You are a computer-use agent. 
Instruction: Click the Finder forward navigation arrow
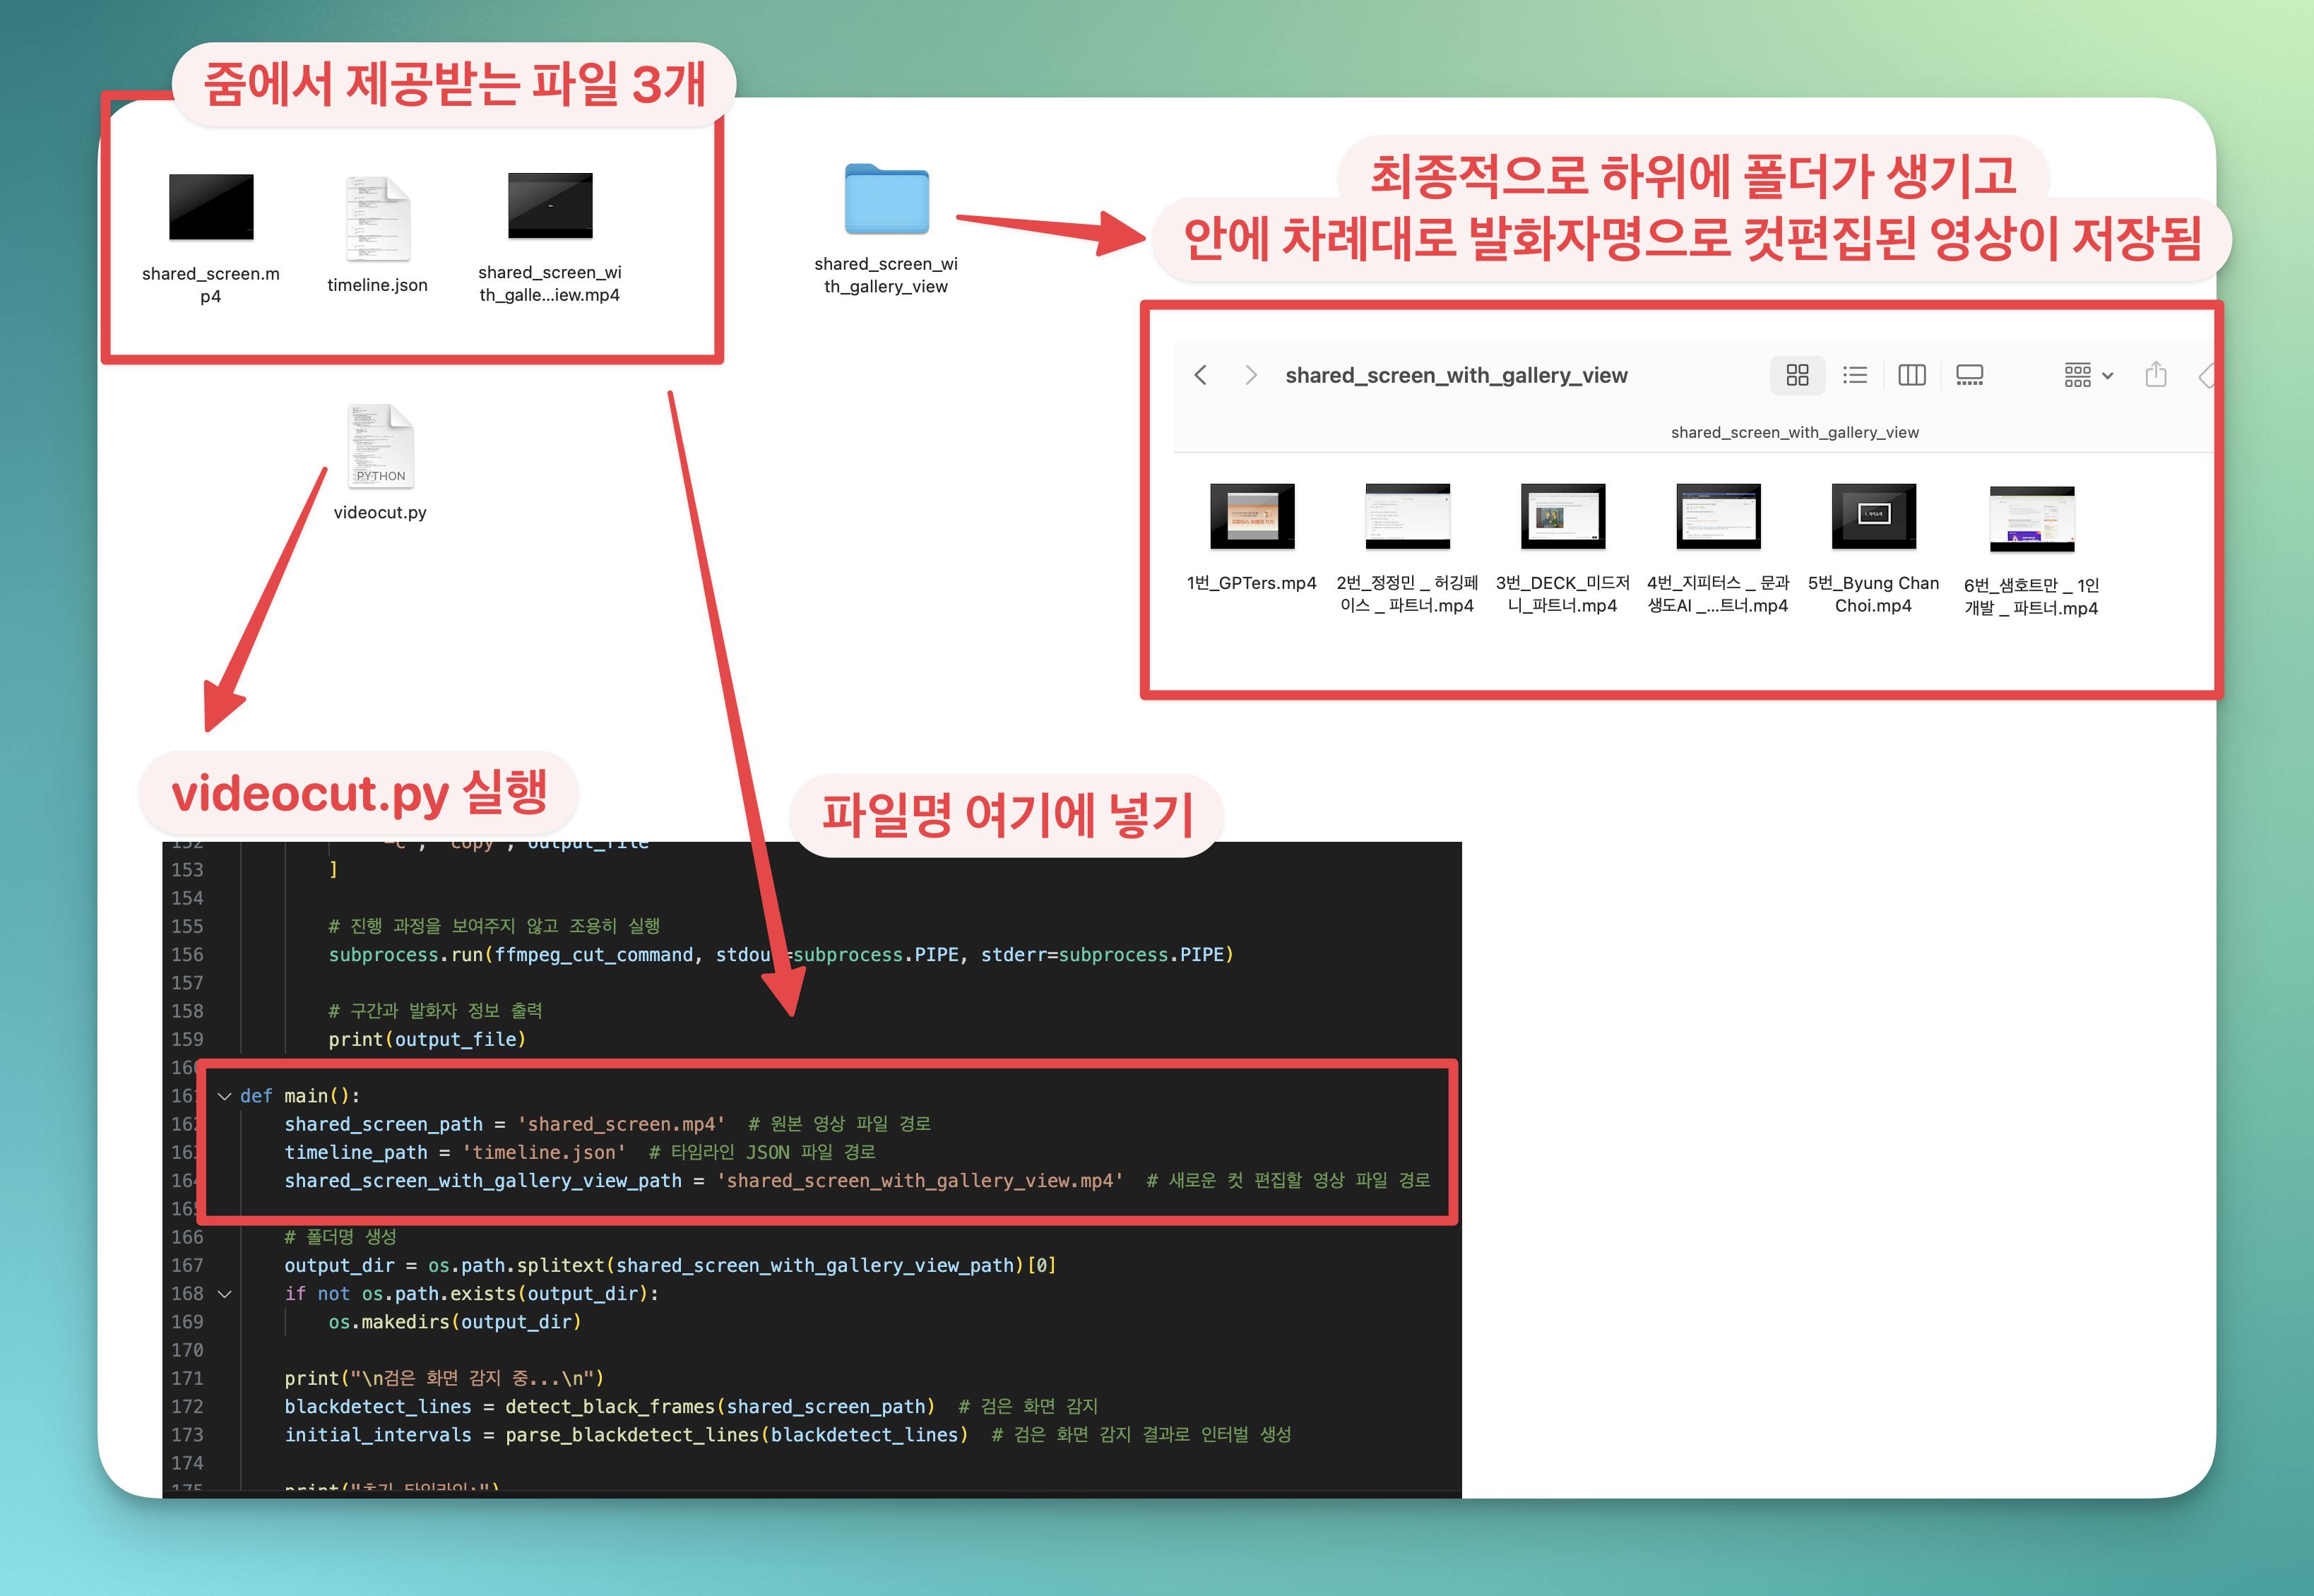click(1250, 375)
